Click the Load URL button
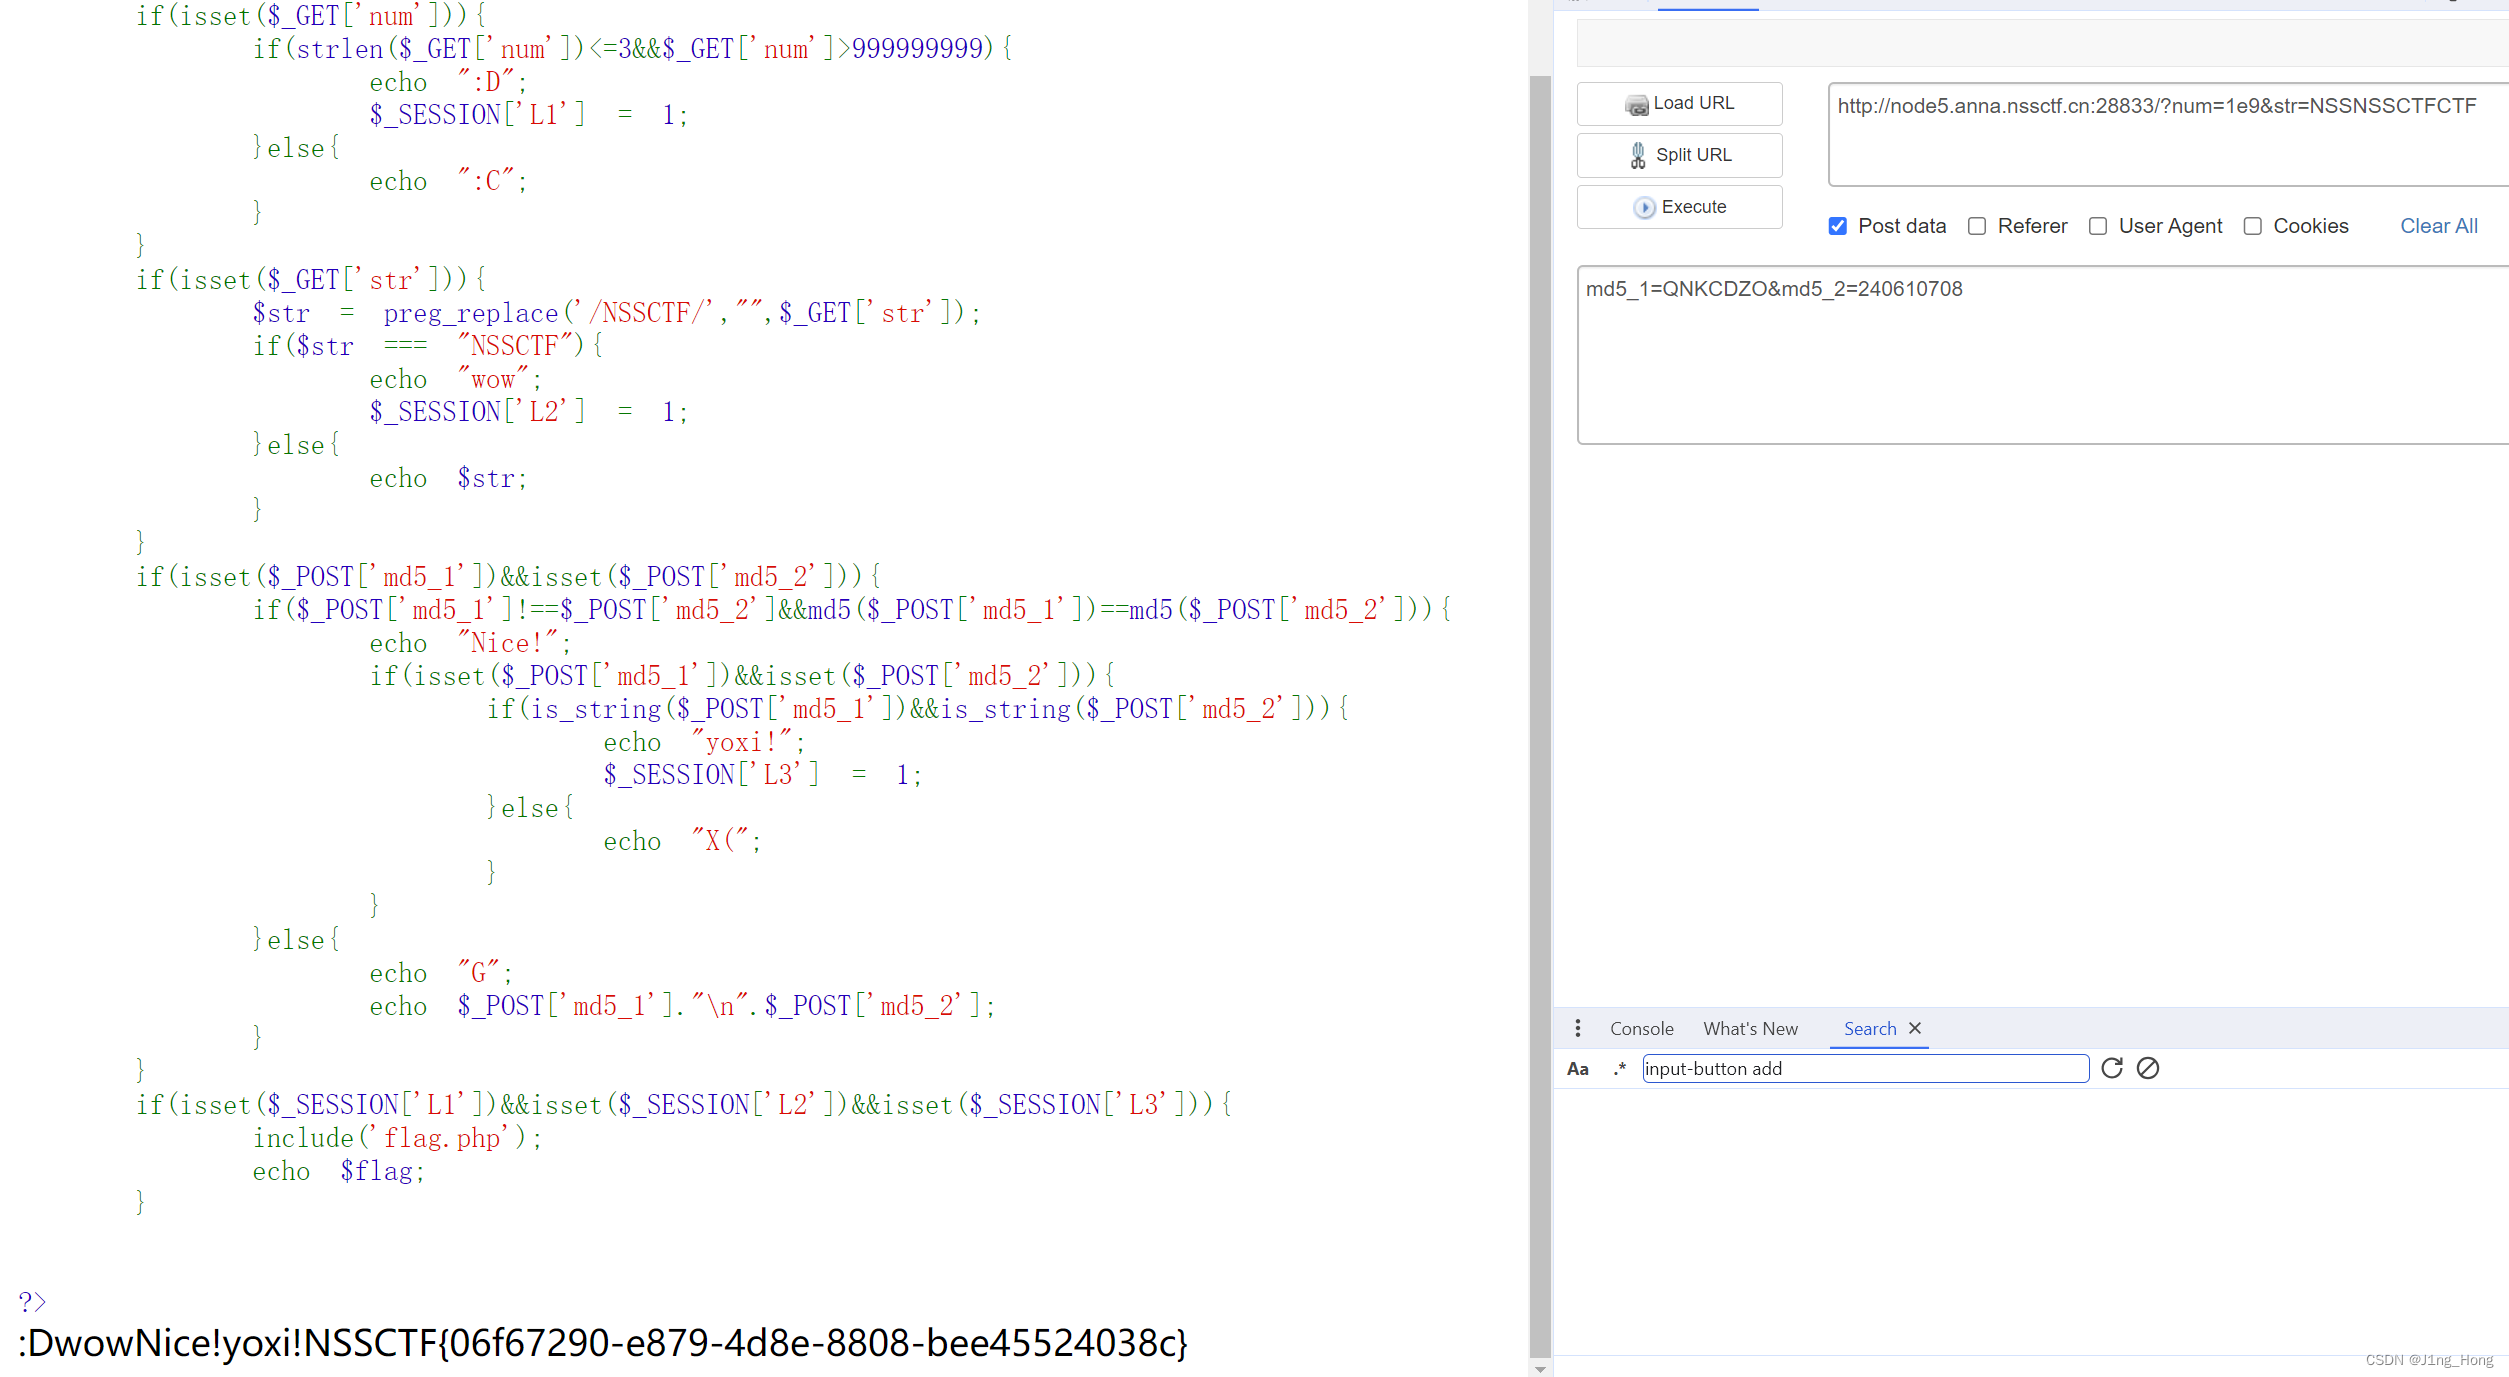 click(x=1679, y=104)
